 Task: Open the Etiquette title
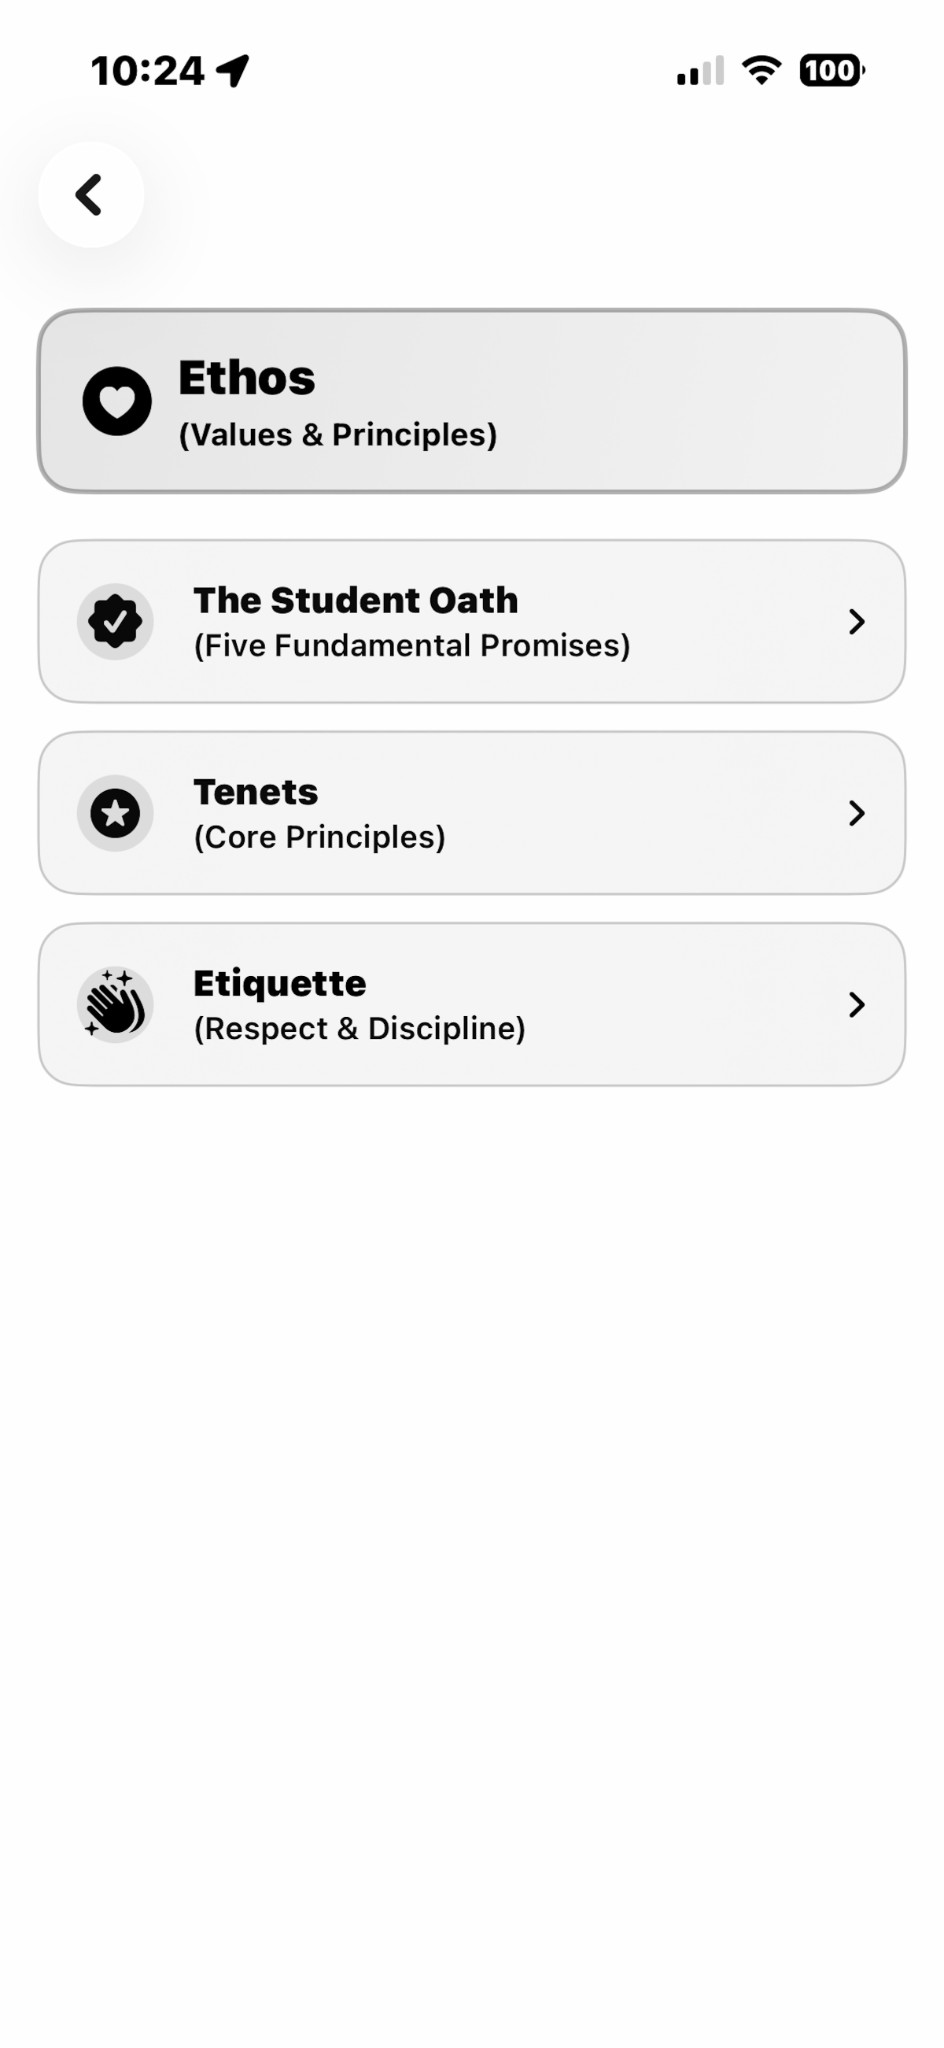tap(279, 983)
